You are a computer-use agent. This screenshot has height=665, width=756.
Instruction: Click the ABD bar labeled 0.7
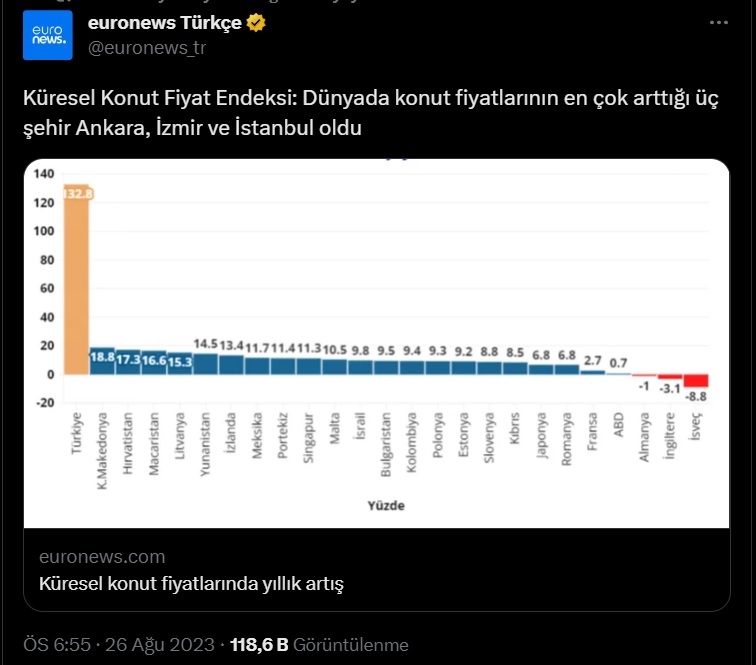(x=618, y=374)
